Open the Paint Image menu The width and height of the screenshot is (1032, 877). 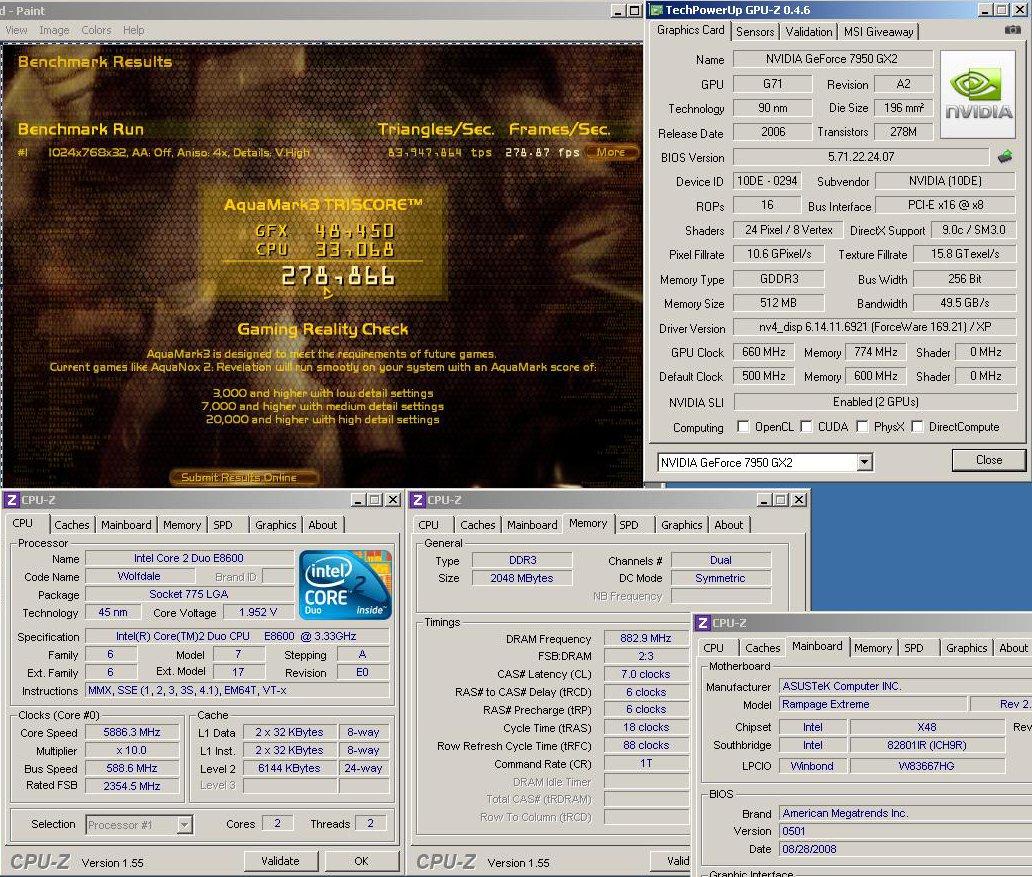[55, 30]
